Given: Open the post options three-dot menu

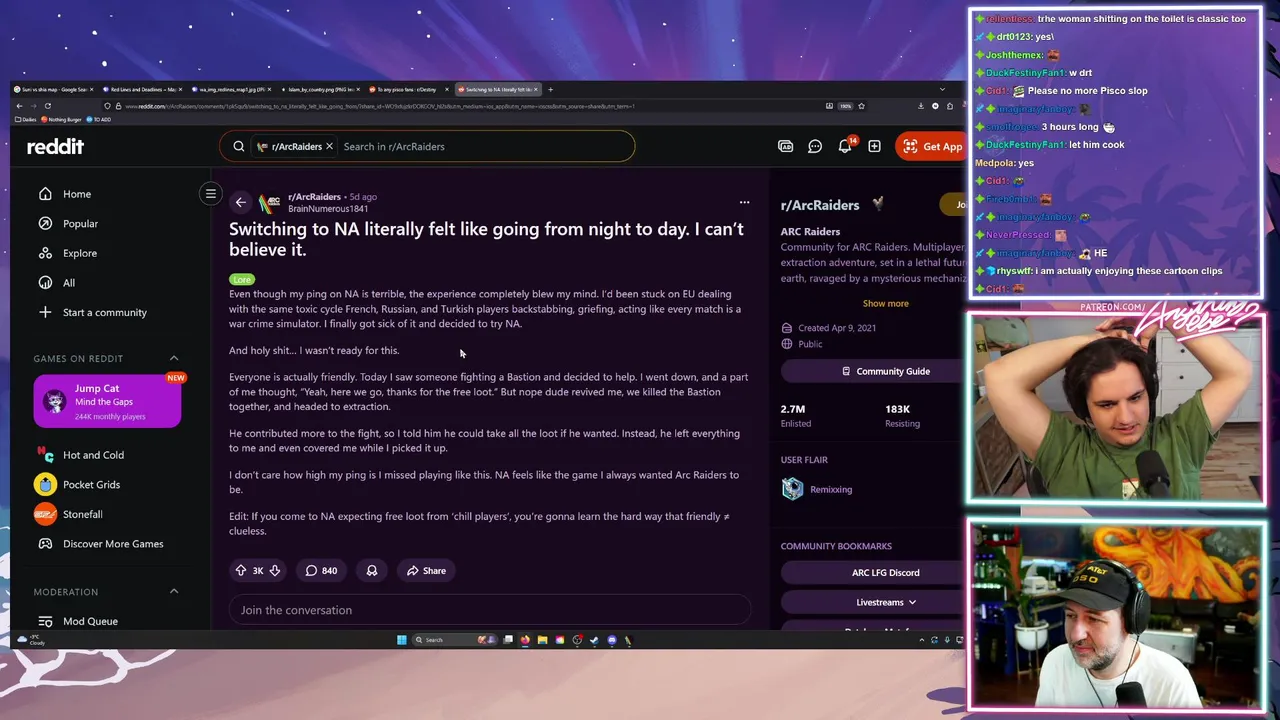Looking at the screenshot, I should pos(744,202).
